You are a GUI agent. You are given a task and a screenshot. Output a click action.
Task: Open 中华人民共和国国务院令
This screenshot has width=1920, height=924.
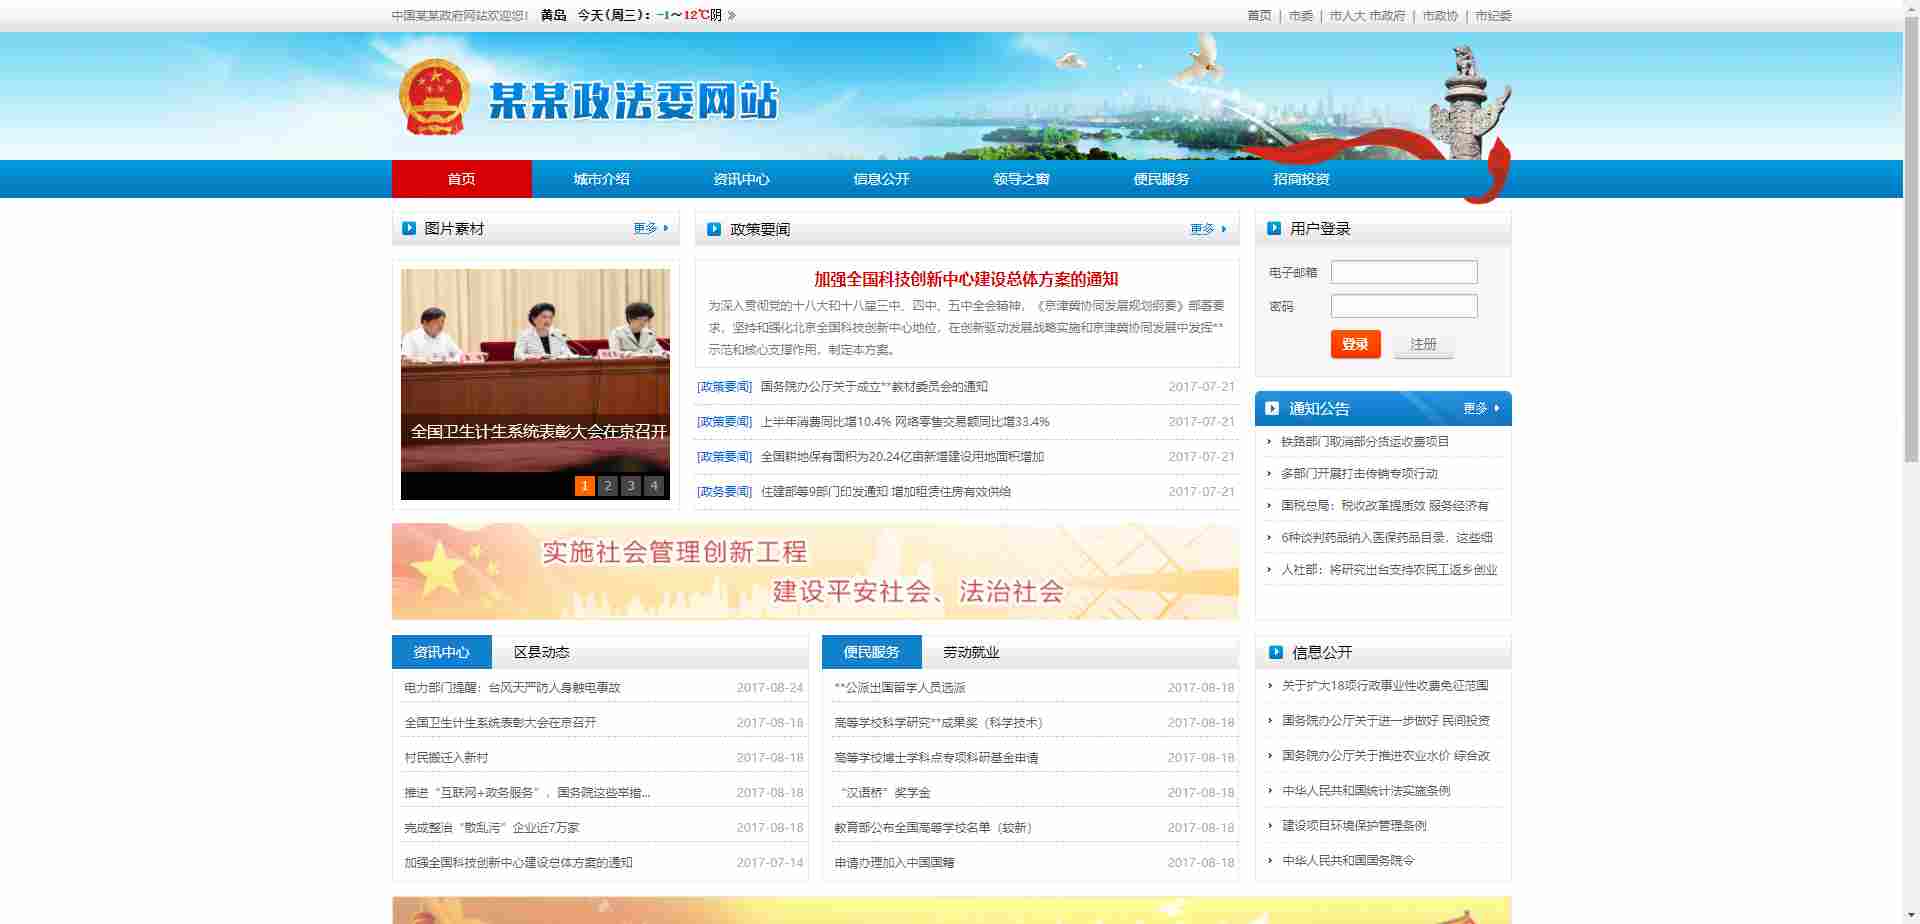tap(1348, 861)
